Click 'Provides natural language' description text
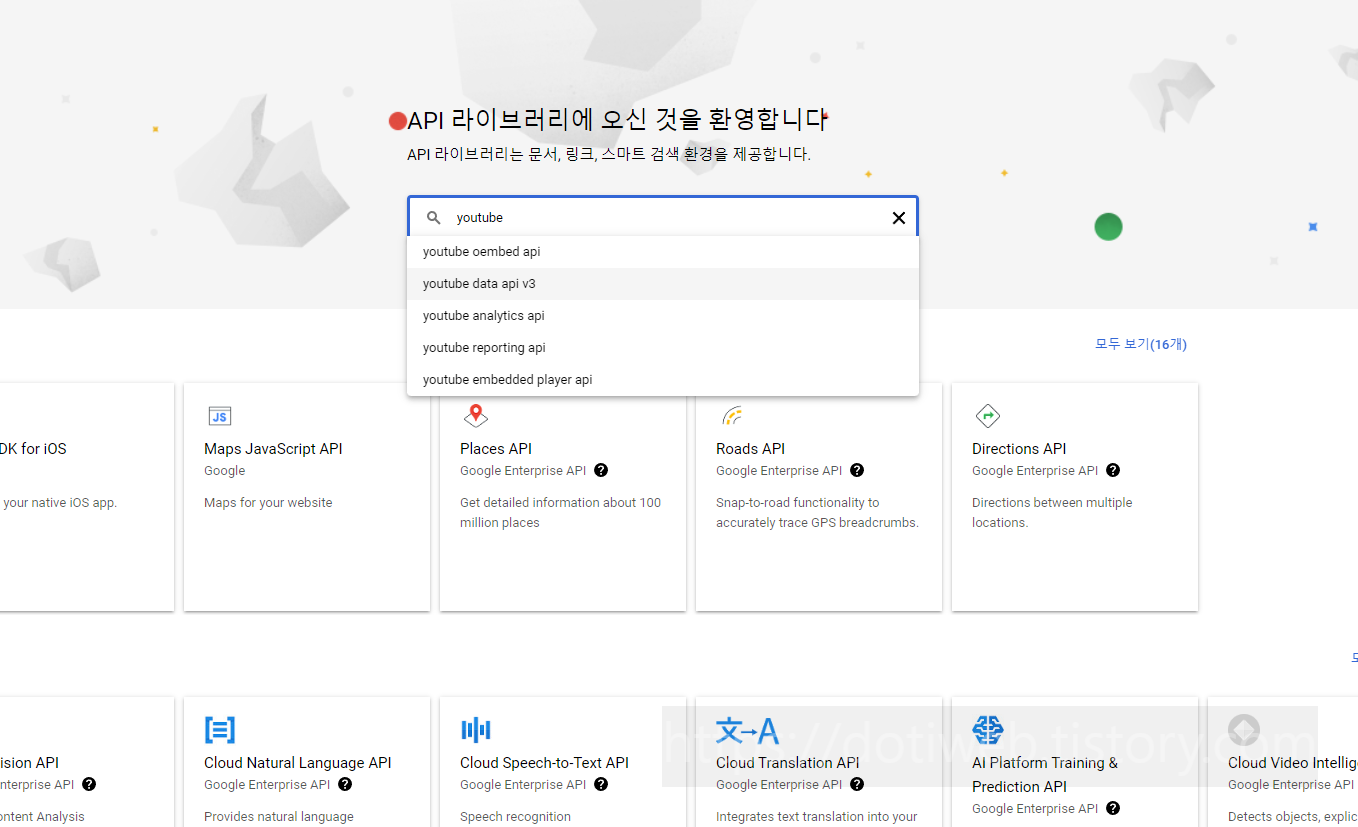Screen dimensions: 1358x827 coord(279,817)
